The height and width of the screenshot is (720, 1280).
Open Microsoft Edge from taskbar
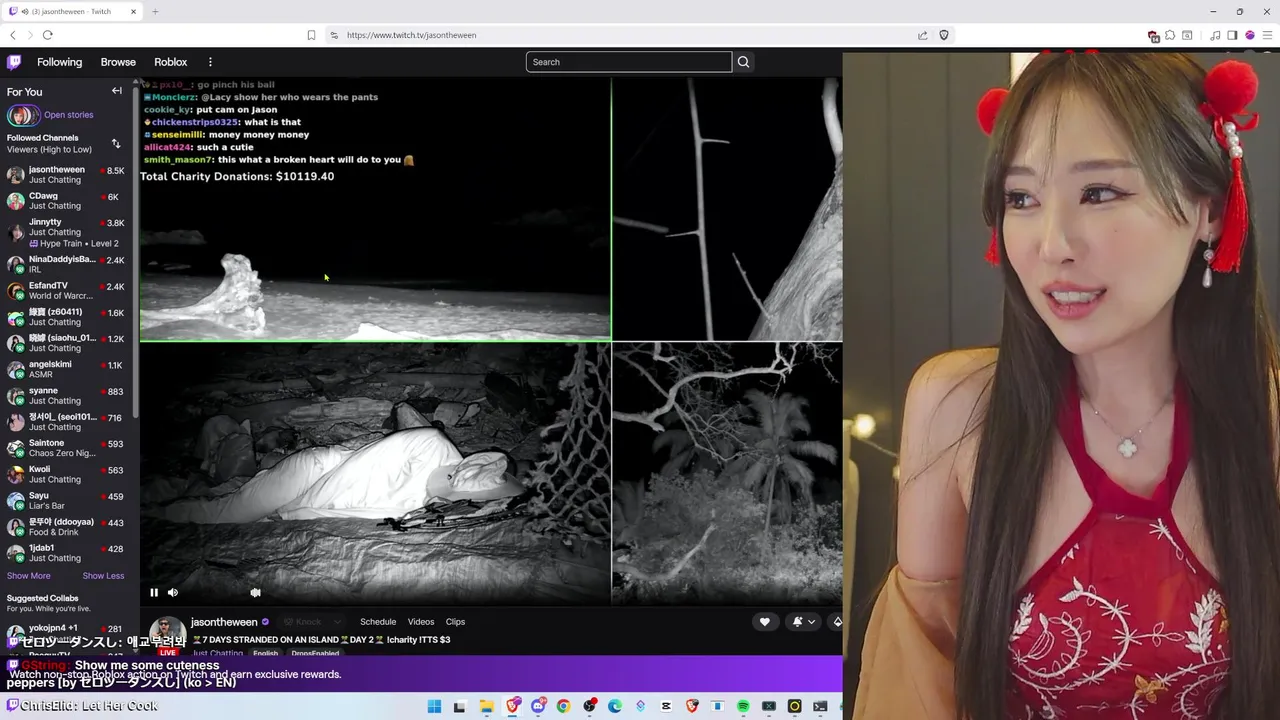615,706
